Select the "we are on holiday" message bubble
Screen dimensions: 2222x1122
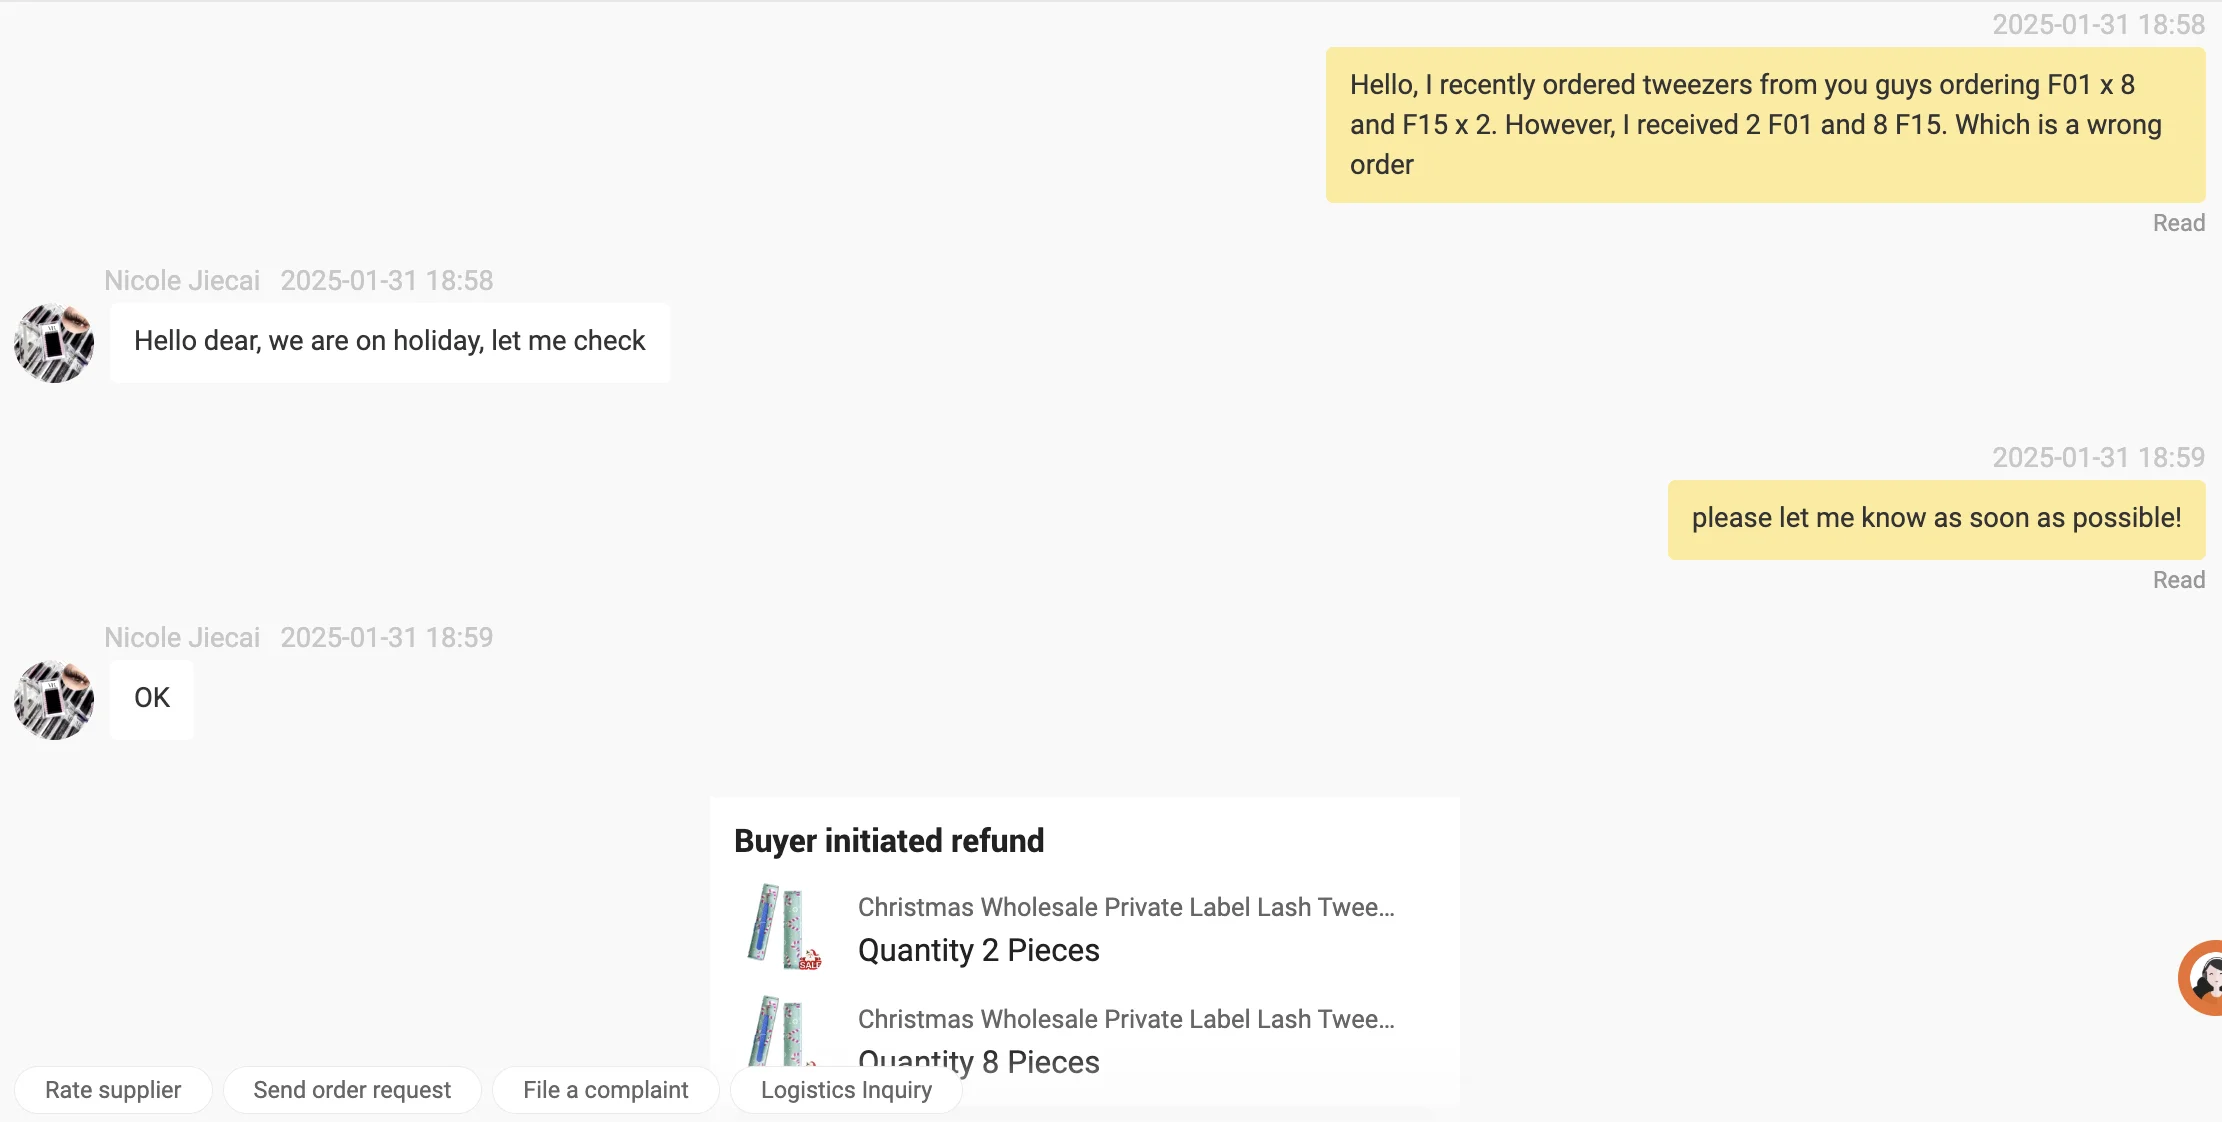(390, 342)
